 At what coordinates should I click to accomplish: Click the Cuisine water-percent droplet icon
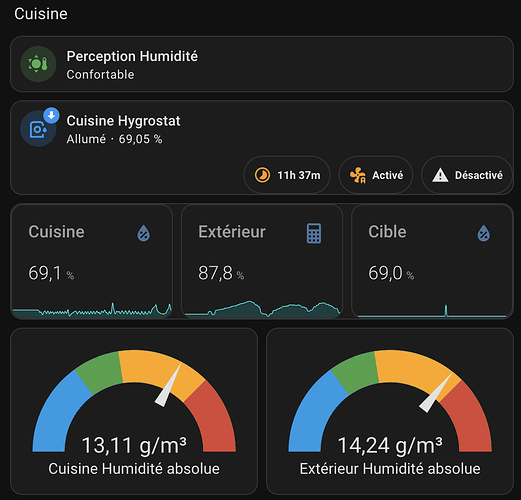[x=144, y=233]
